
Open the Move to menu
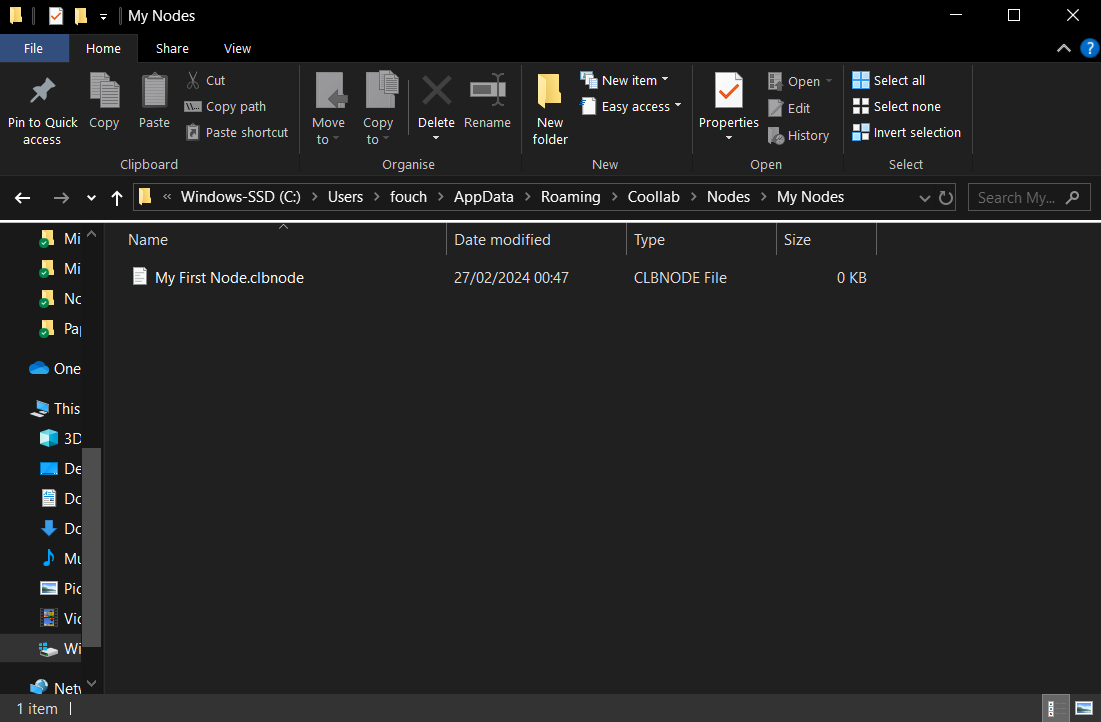click(x=329, y=110)
